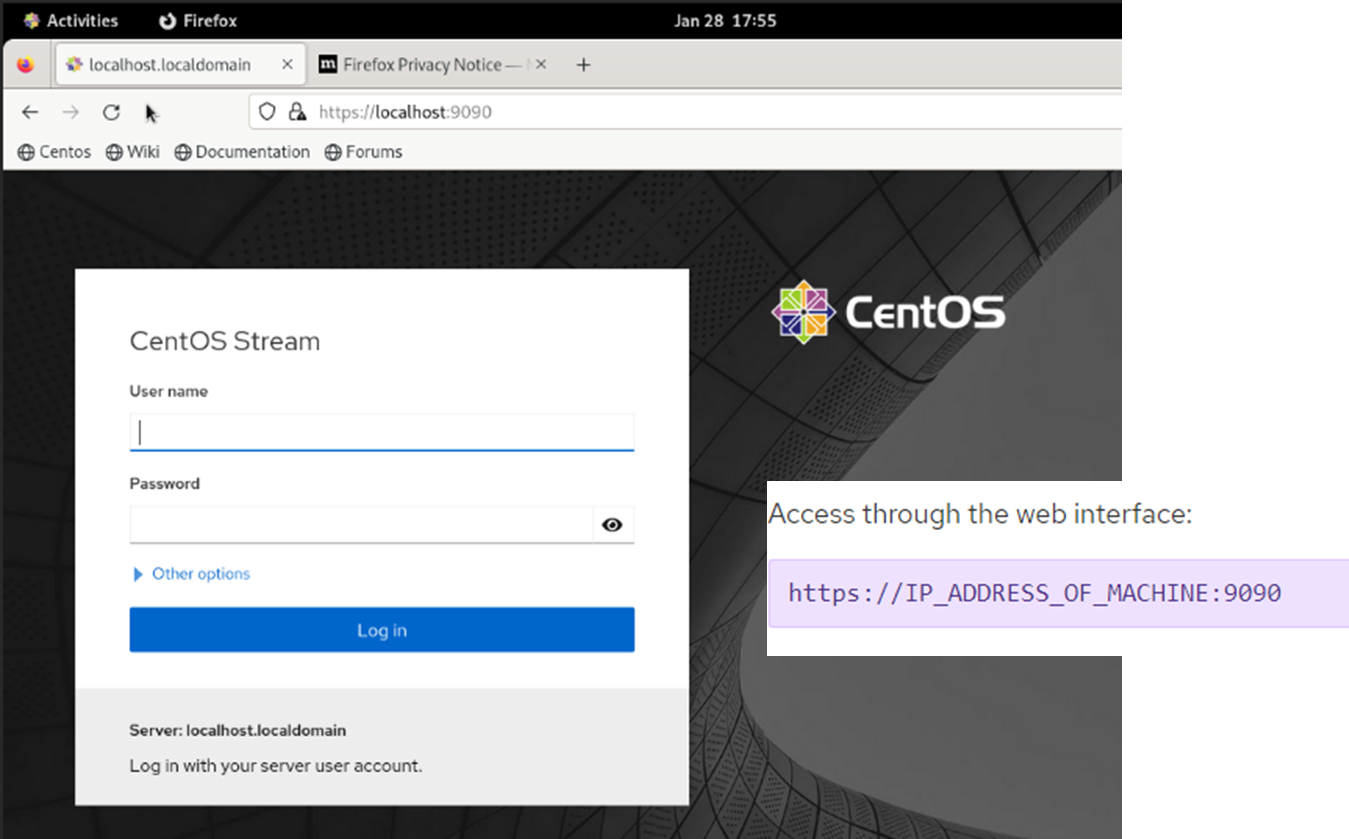Toggle password visibility with the eye icon
This screenshot has width=1349, height=839.
(613, 524)
